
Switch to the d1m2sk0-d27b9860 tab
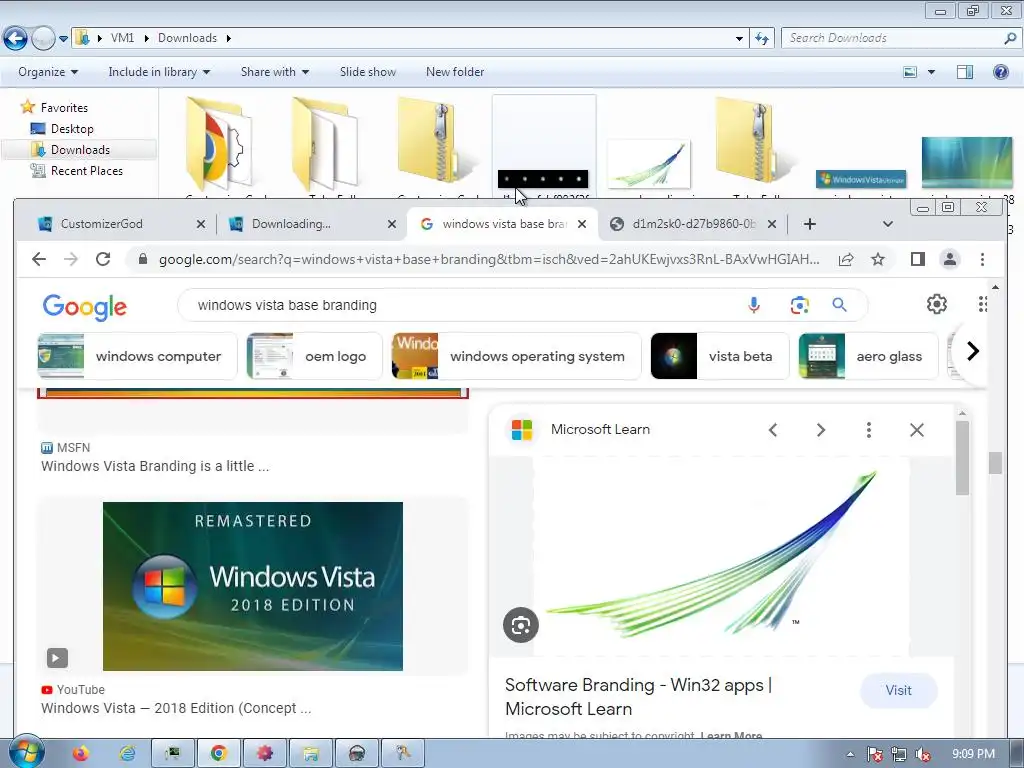click(694, 224)
